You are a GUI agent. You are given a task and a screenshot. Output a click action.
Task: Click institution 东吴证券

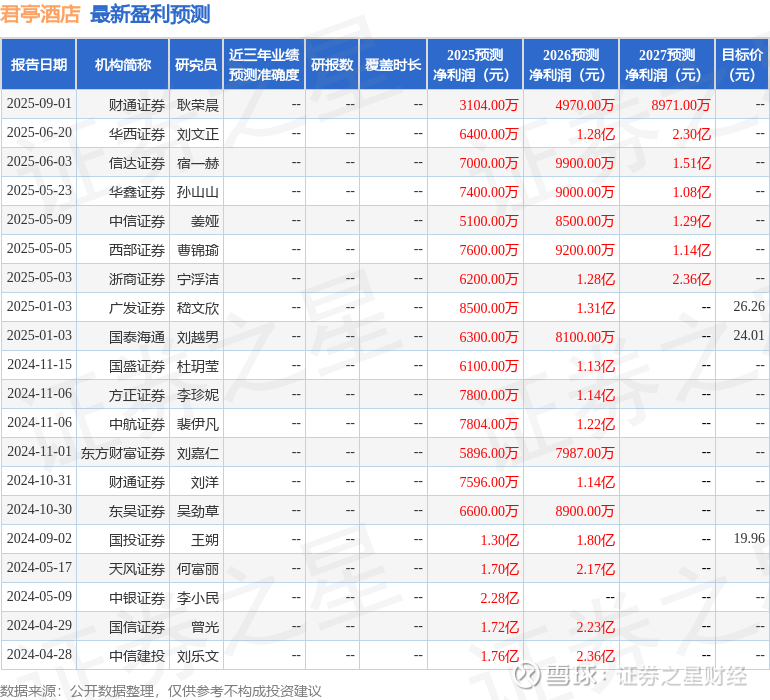click(137, 511)
